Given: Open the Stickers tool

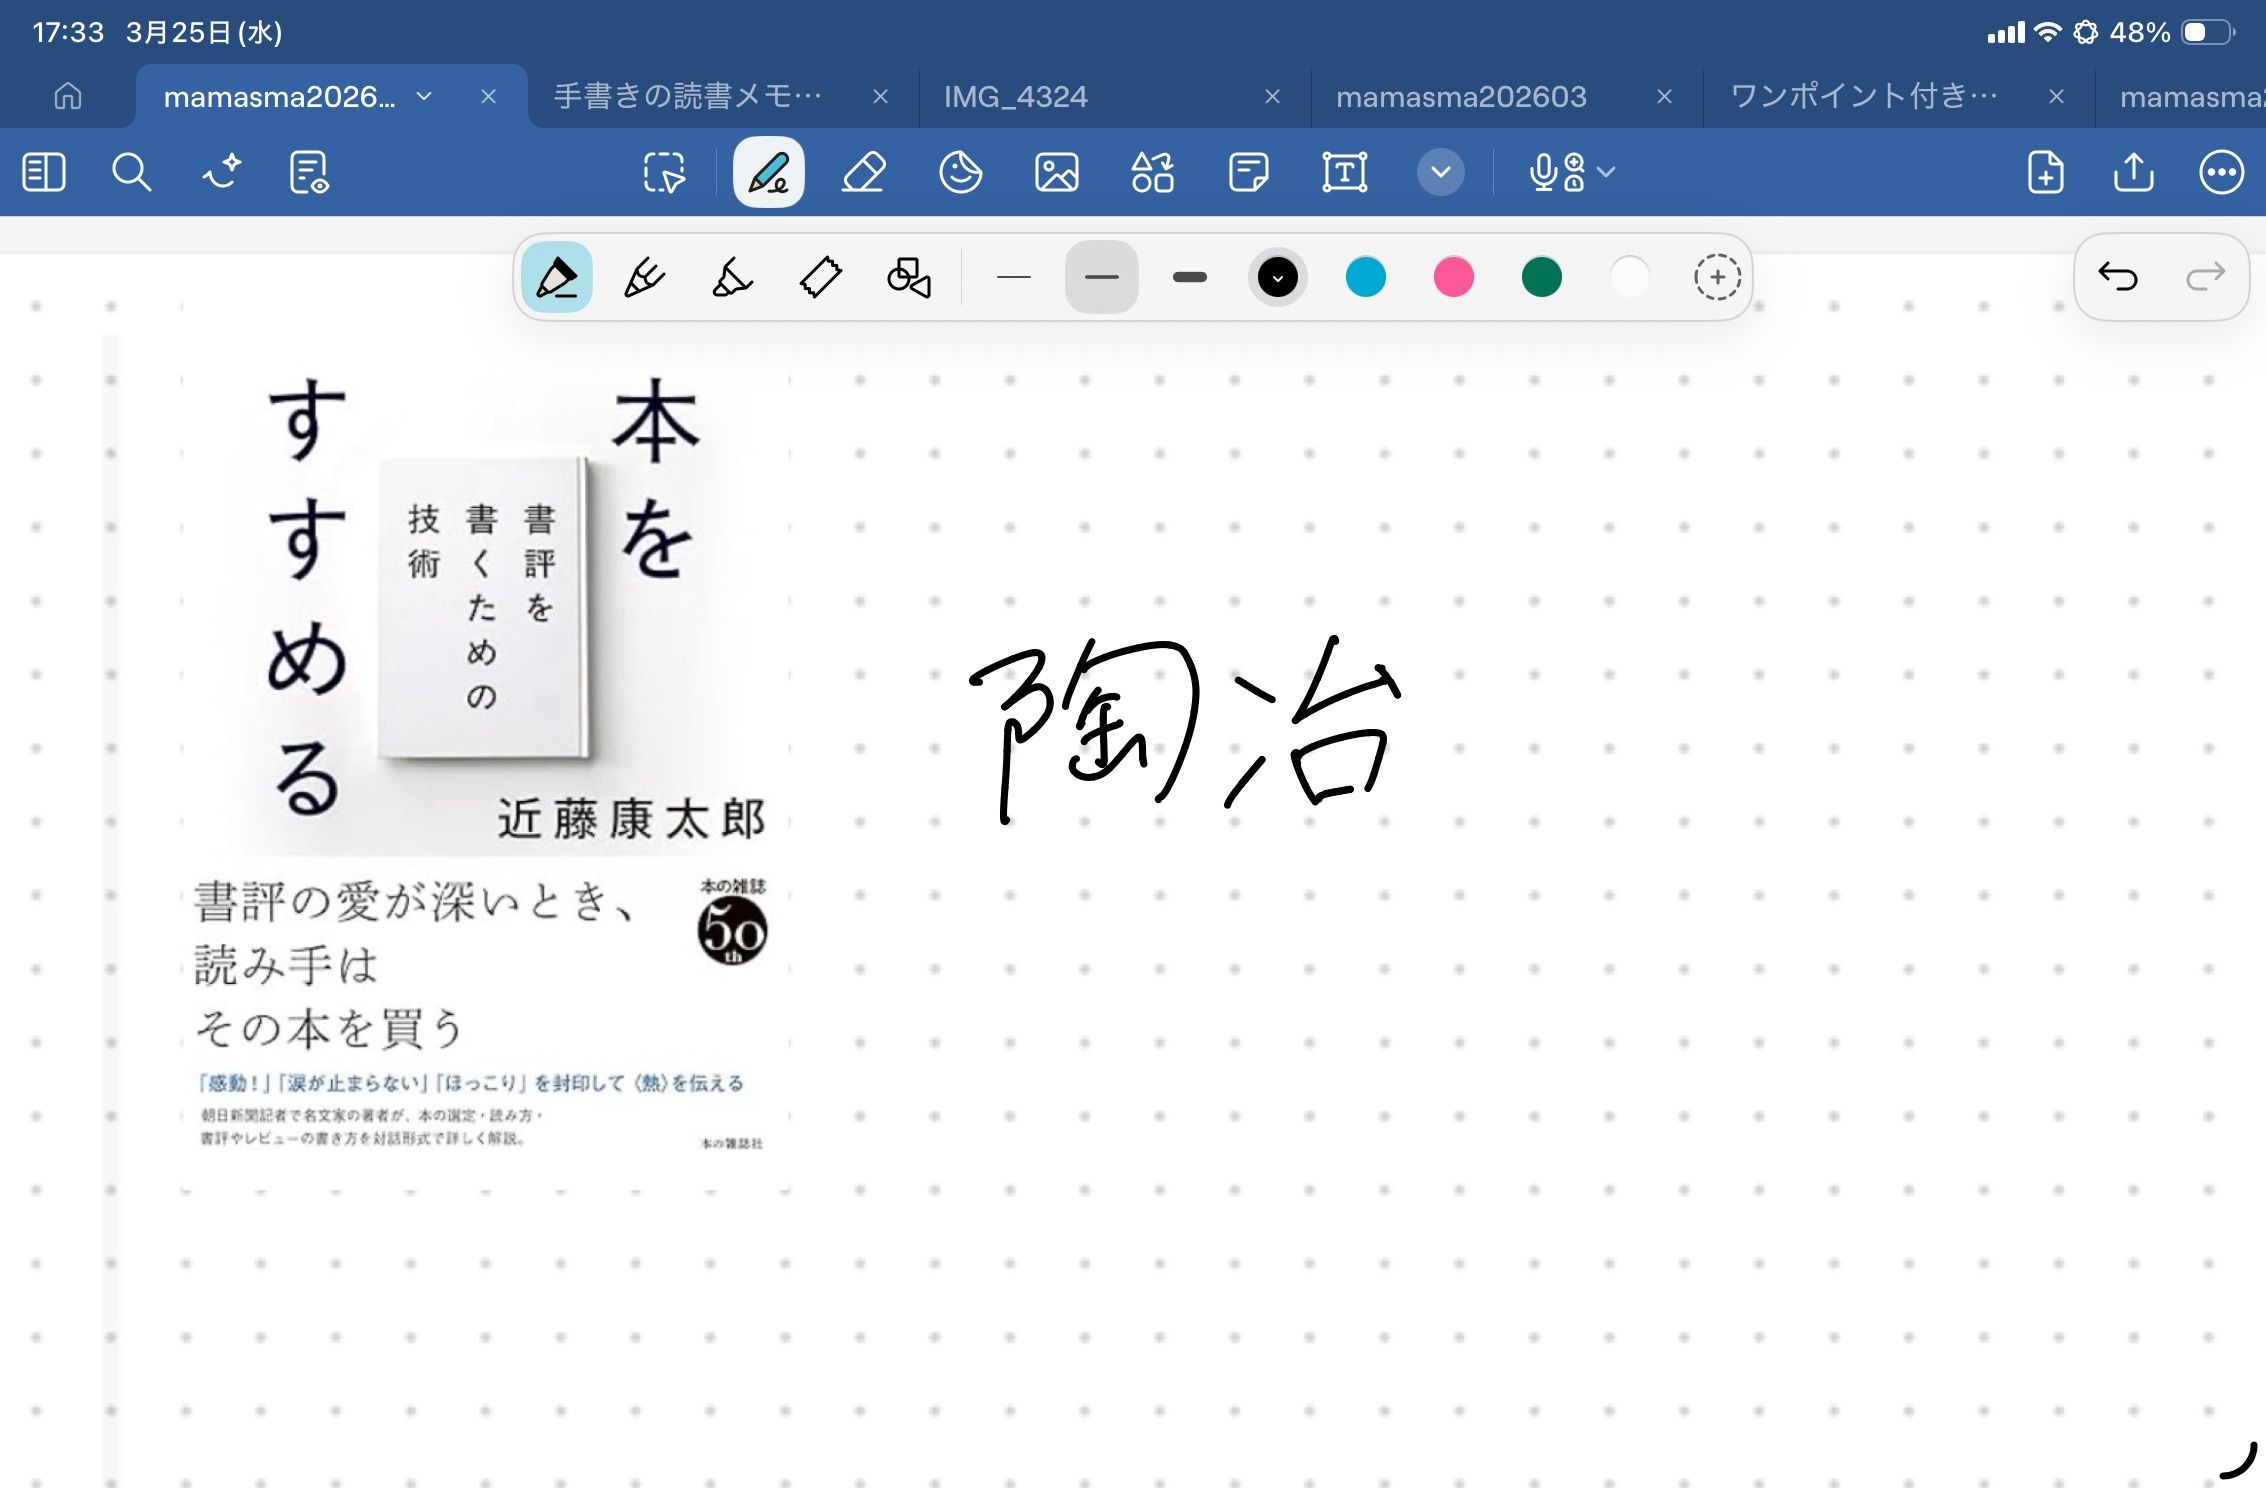Looking at the screenshot, I should pos(960,172).
